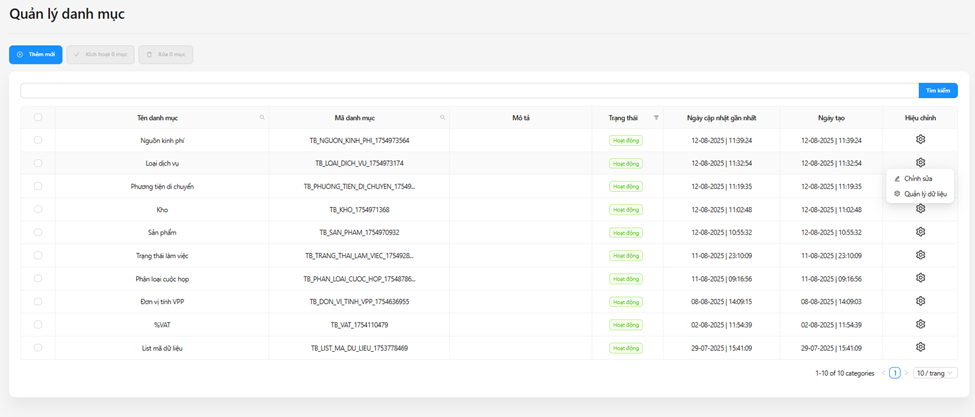Select the checkbox for the Kho row
Viewport: 975px width, 417px height.
click(38, 209)
